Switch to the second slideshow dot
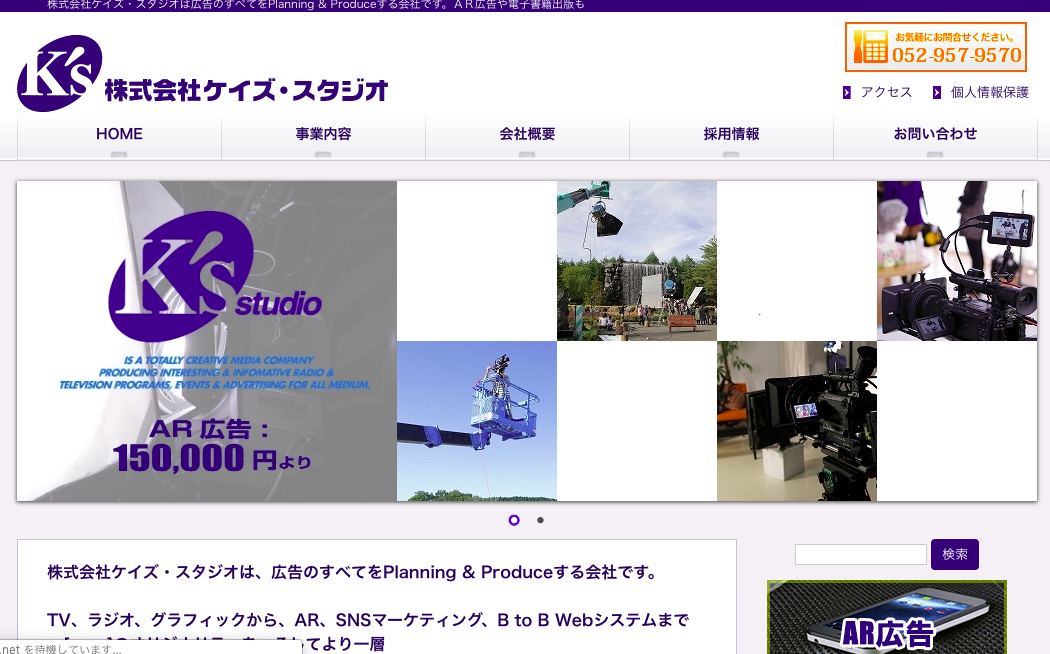The image size is (1050, 654). pyautogui.click(x=540, y=520)
